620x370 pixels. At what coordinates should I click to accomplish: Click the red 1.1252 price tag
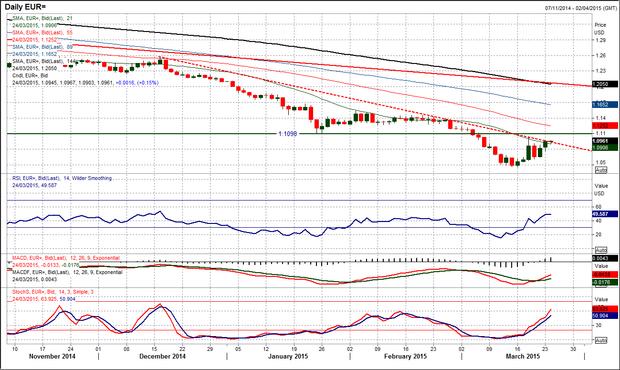coord(605,125)
